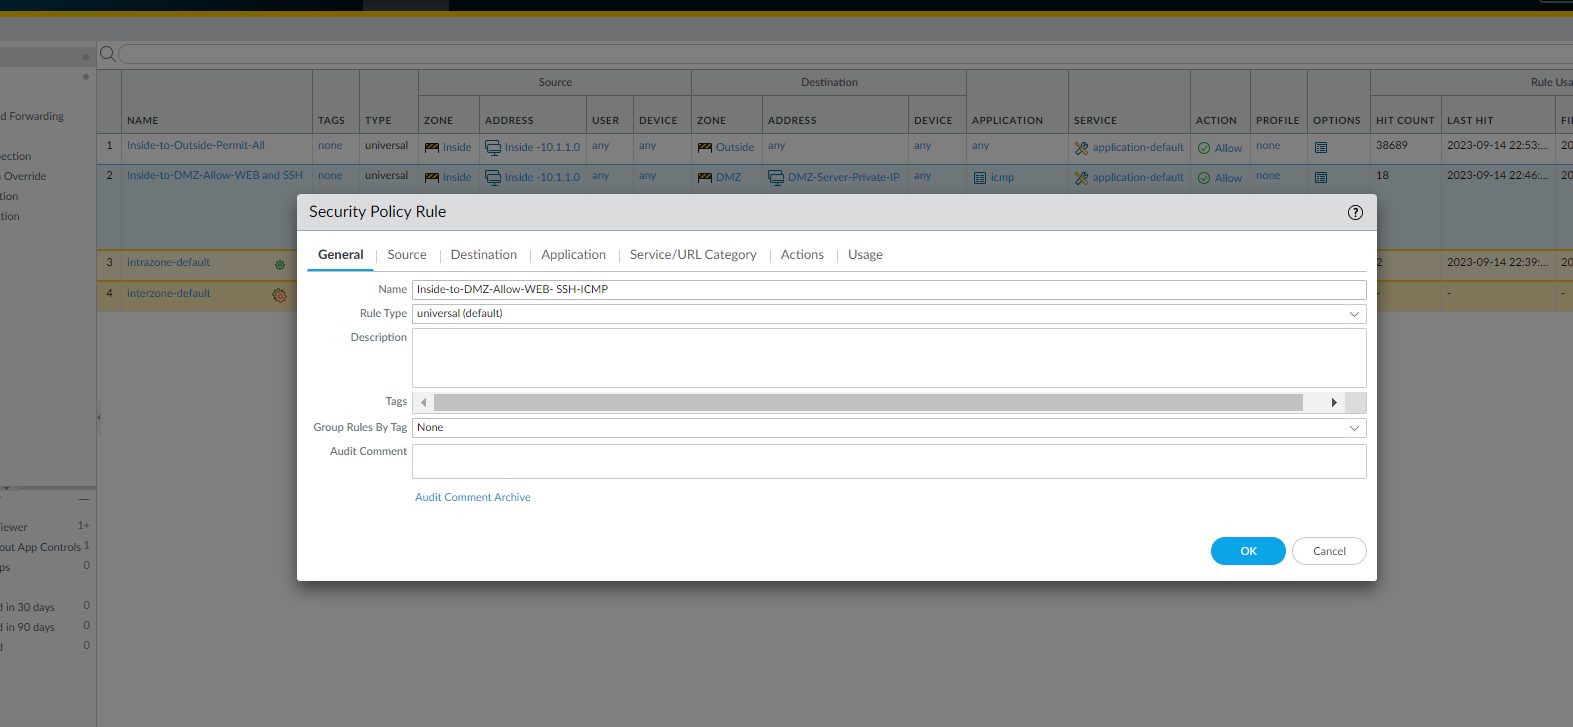Expand the Group Rules By Tag dropdown
This screenshot has width=1573, height=727.
(1354, 428)
